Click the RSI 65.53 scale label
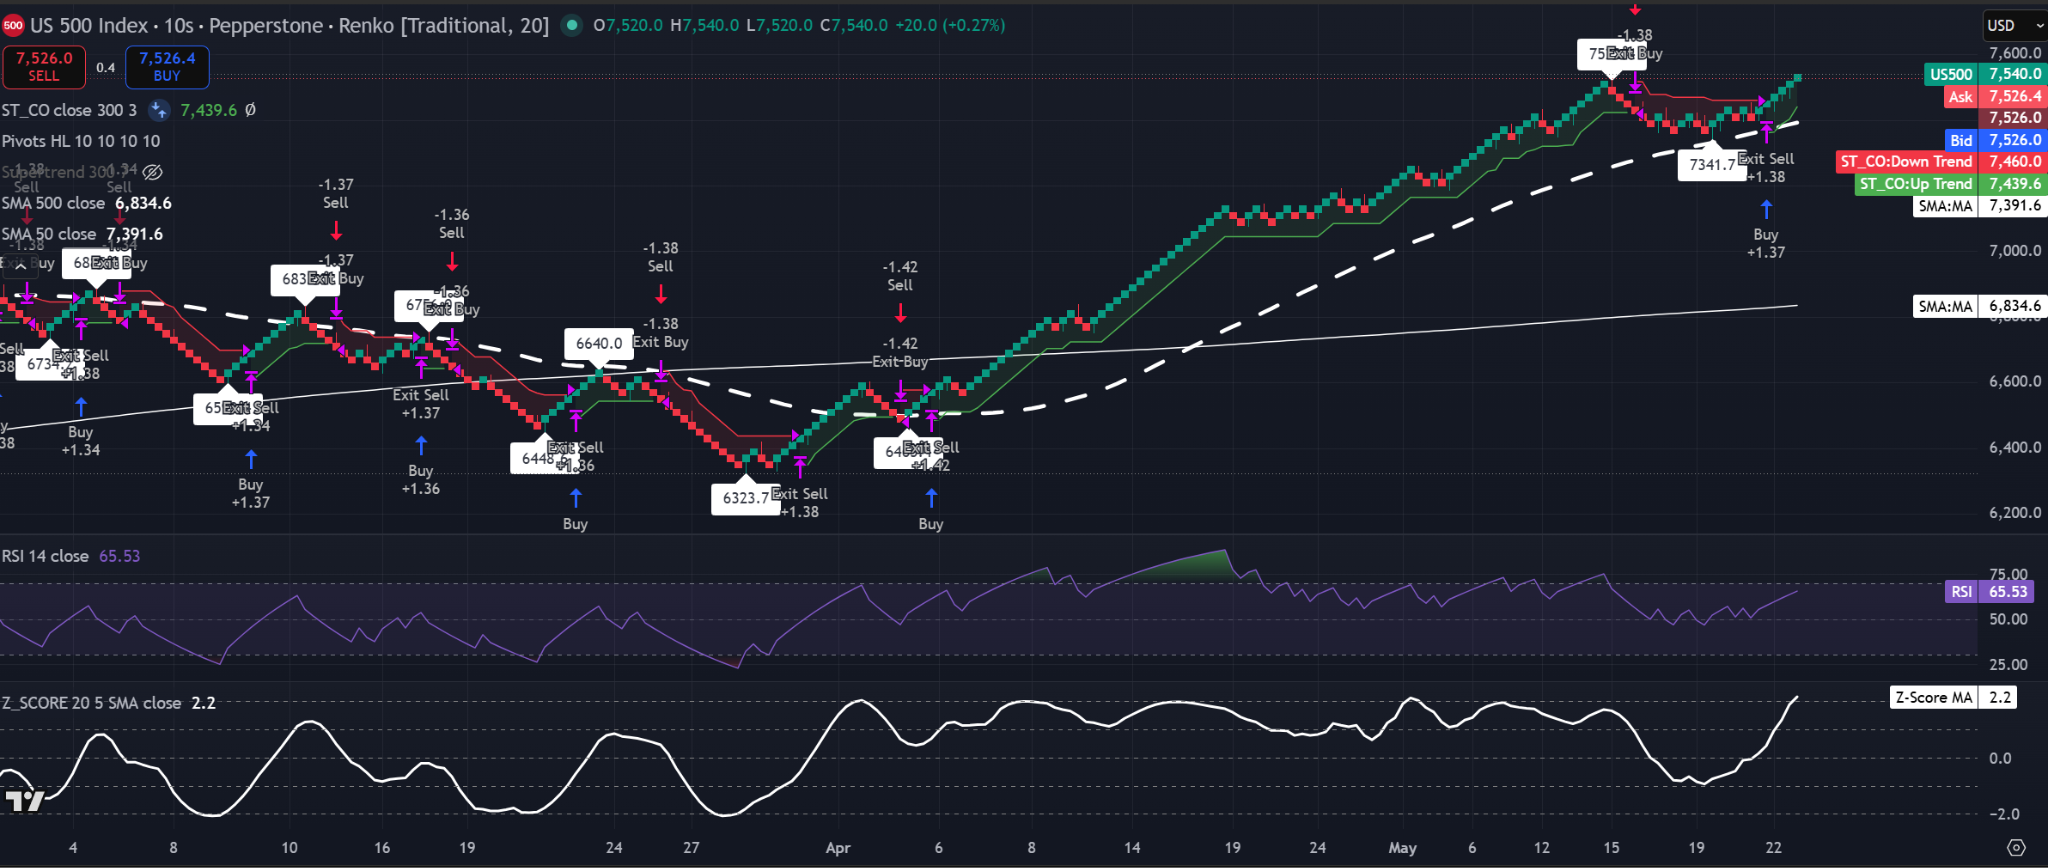 click(1989, 591)
